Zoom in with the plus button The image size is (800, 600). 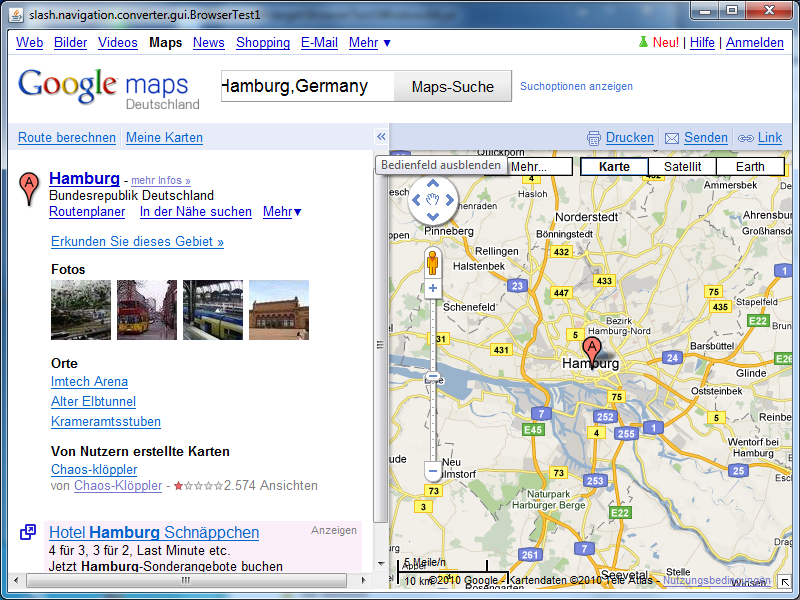click(433, 289)
